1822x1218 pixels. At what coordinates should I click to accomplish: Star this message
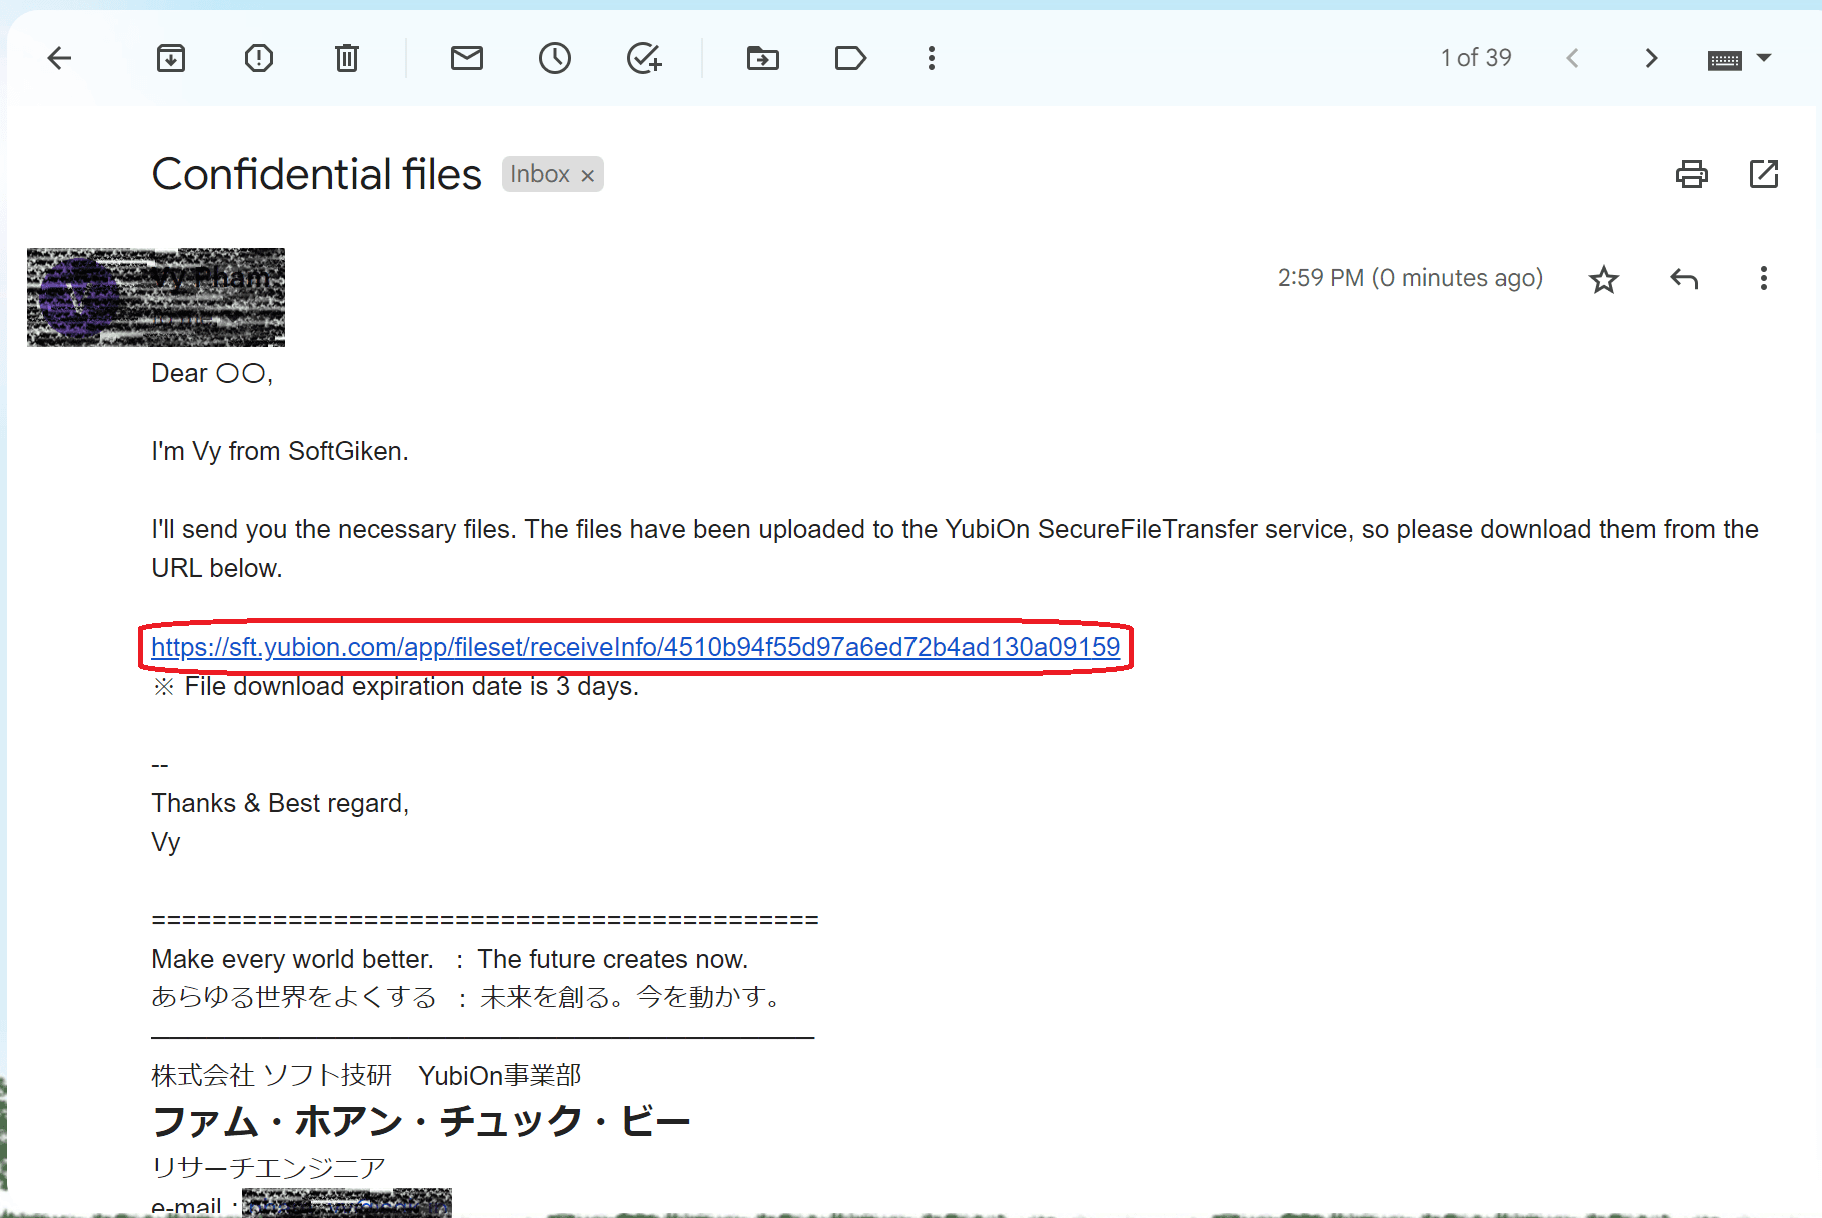1604,279
